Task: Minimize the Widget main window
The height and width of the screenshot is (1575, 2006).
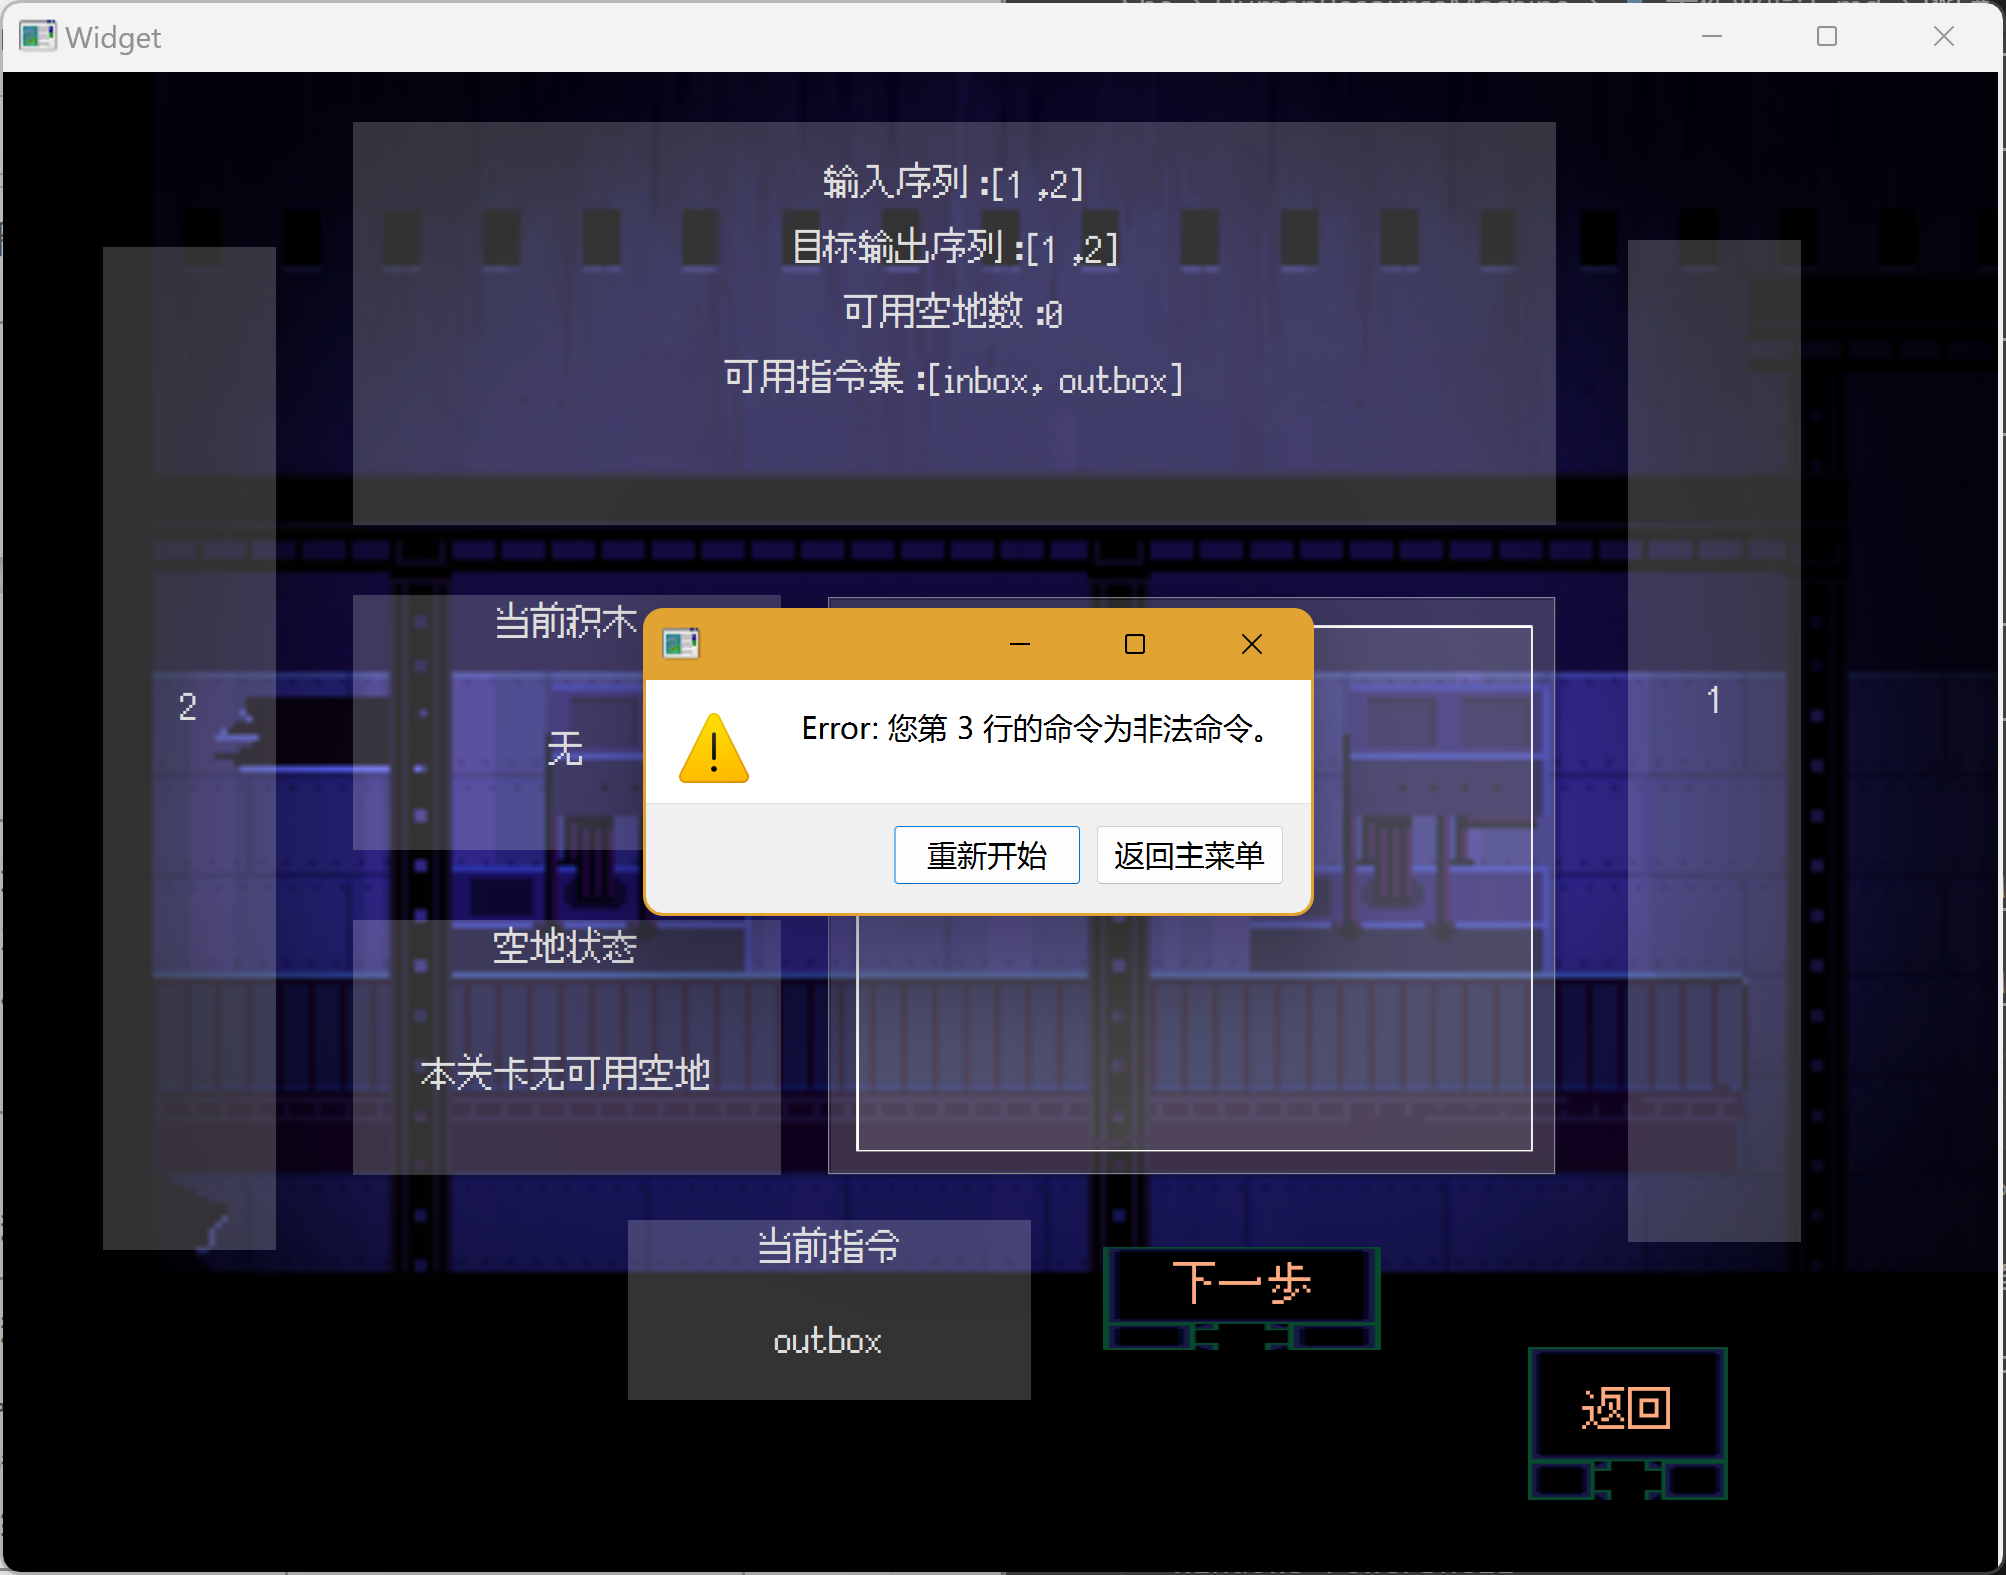Action: pyautogui.click(x=1712, y=37)
